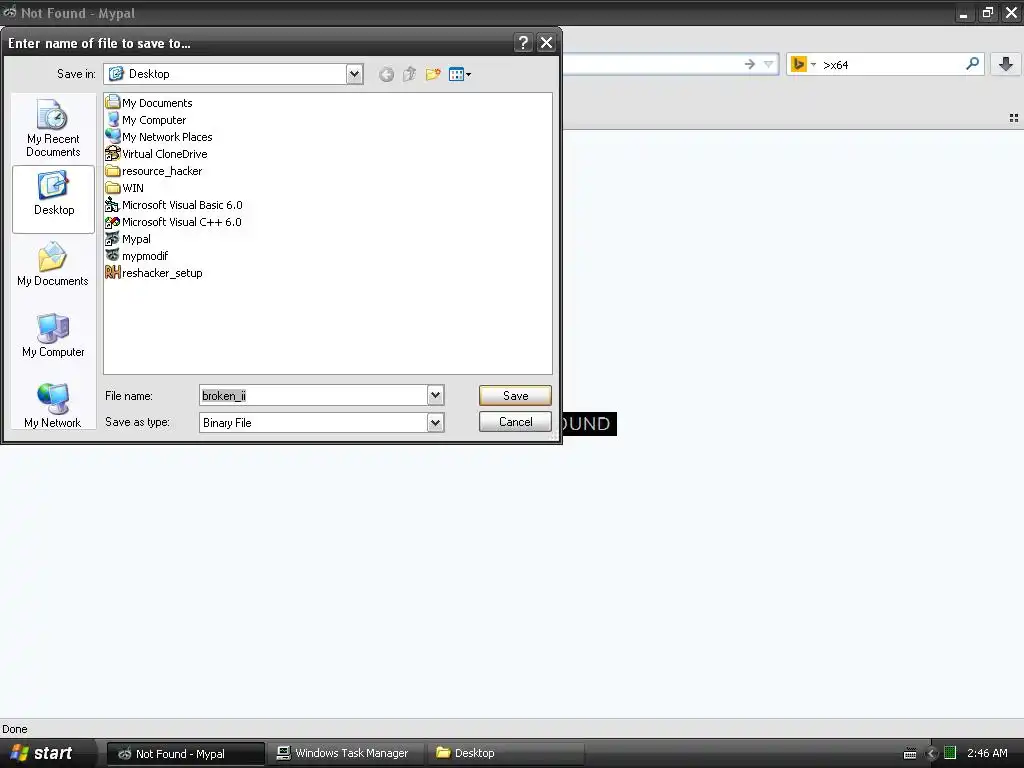Select the mypmodif file
The height and width of the screenshot is (768, 1024).
click(136, 255)
